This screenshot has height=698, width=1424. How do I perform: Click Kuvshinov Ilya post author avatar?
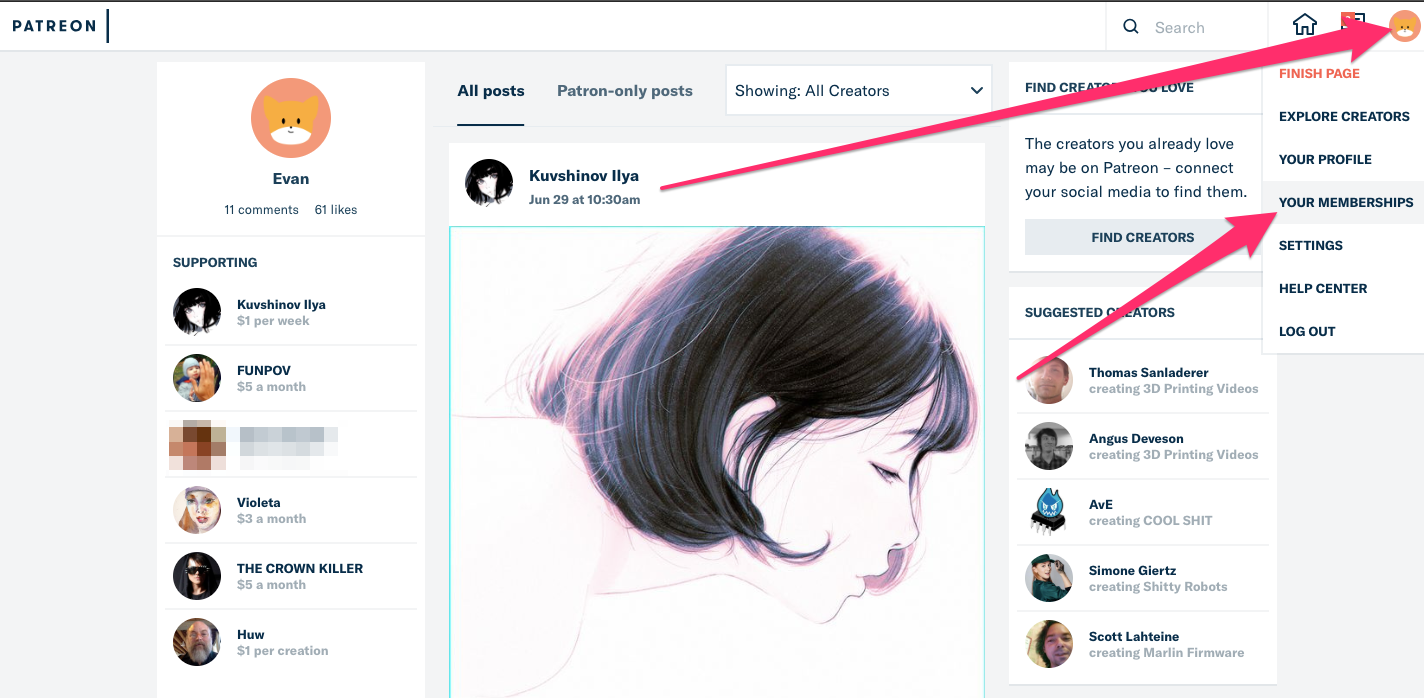(x=489, y=183)
